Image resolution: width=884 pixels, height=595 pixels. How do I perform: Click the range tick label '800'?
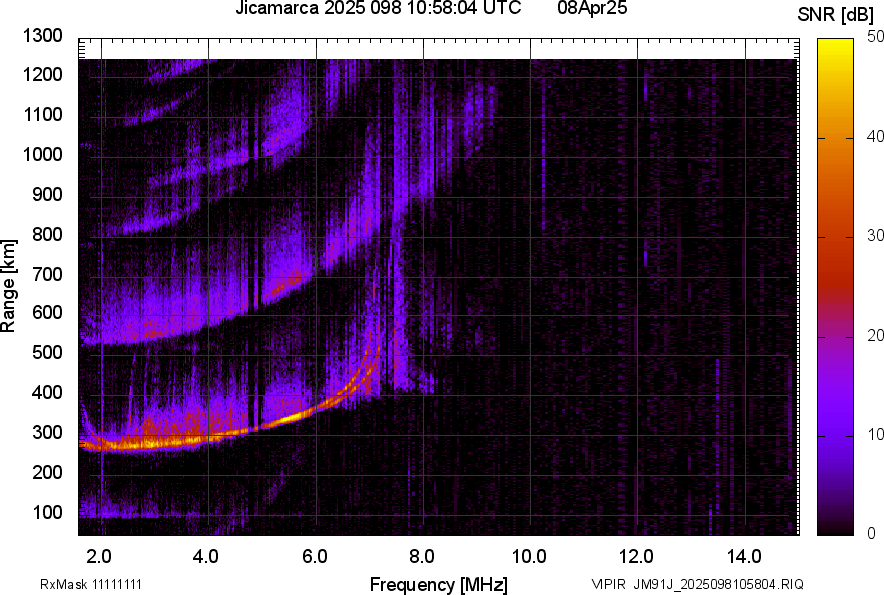pyautogui.click(x=47, y=234)
